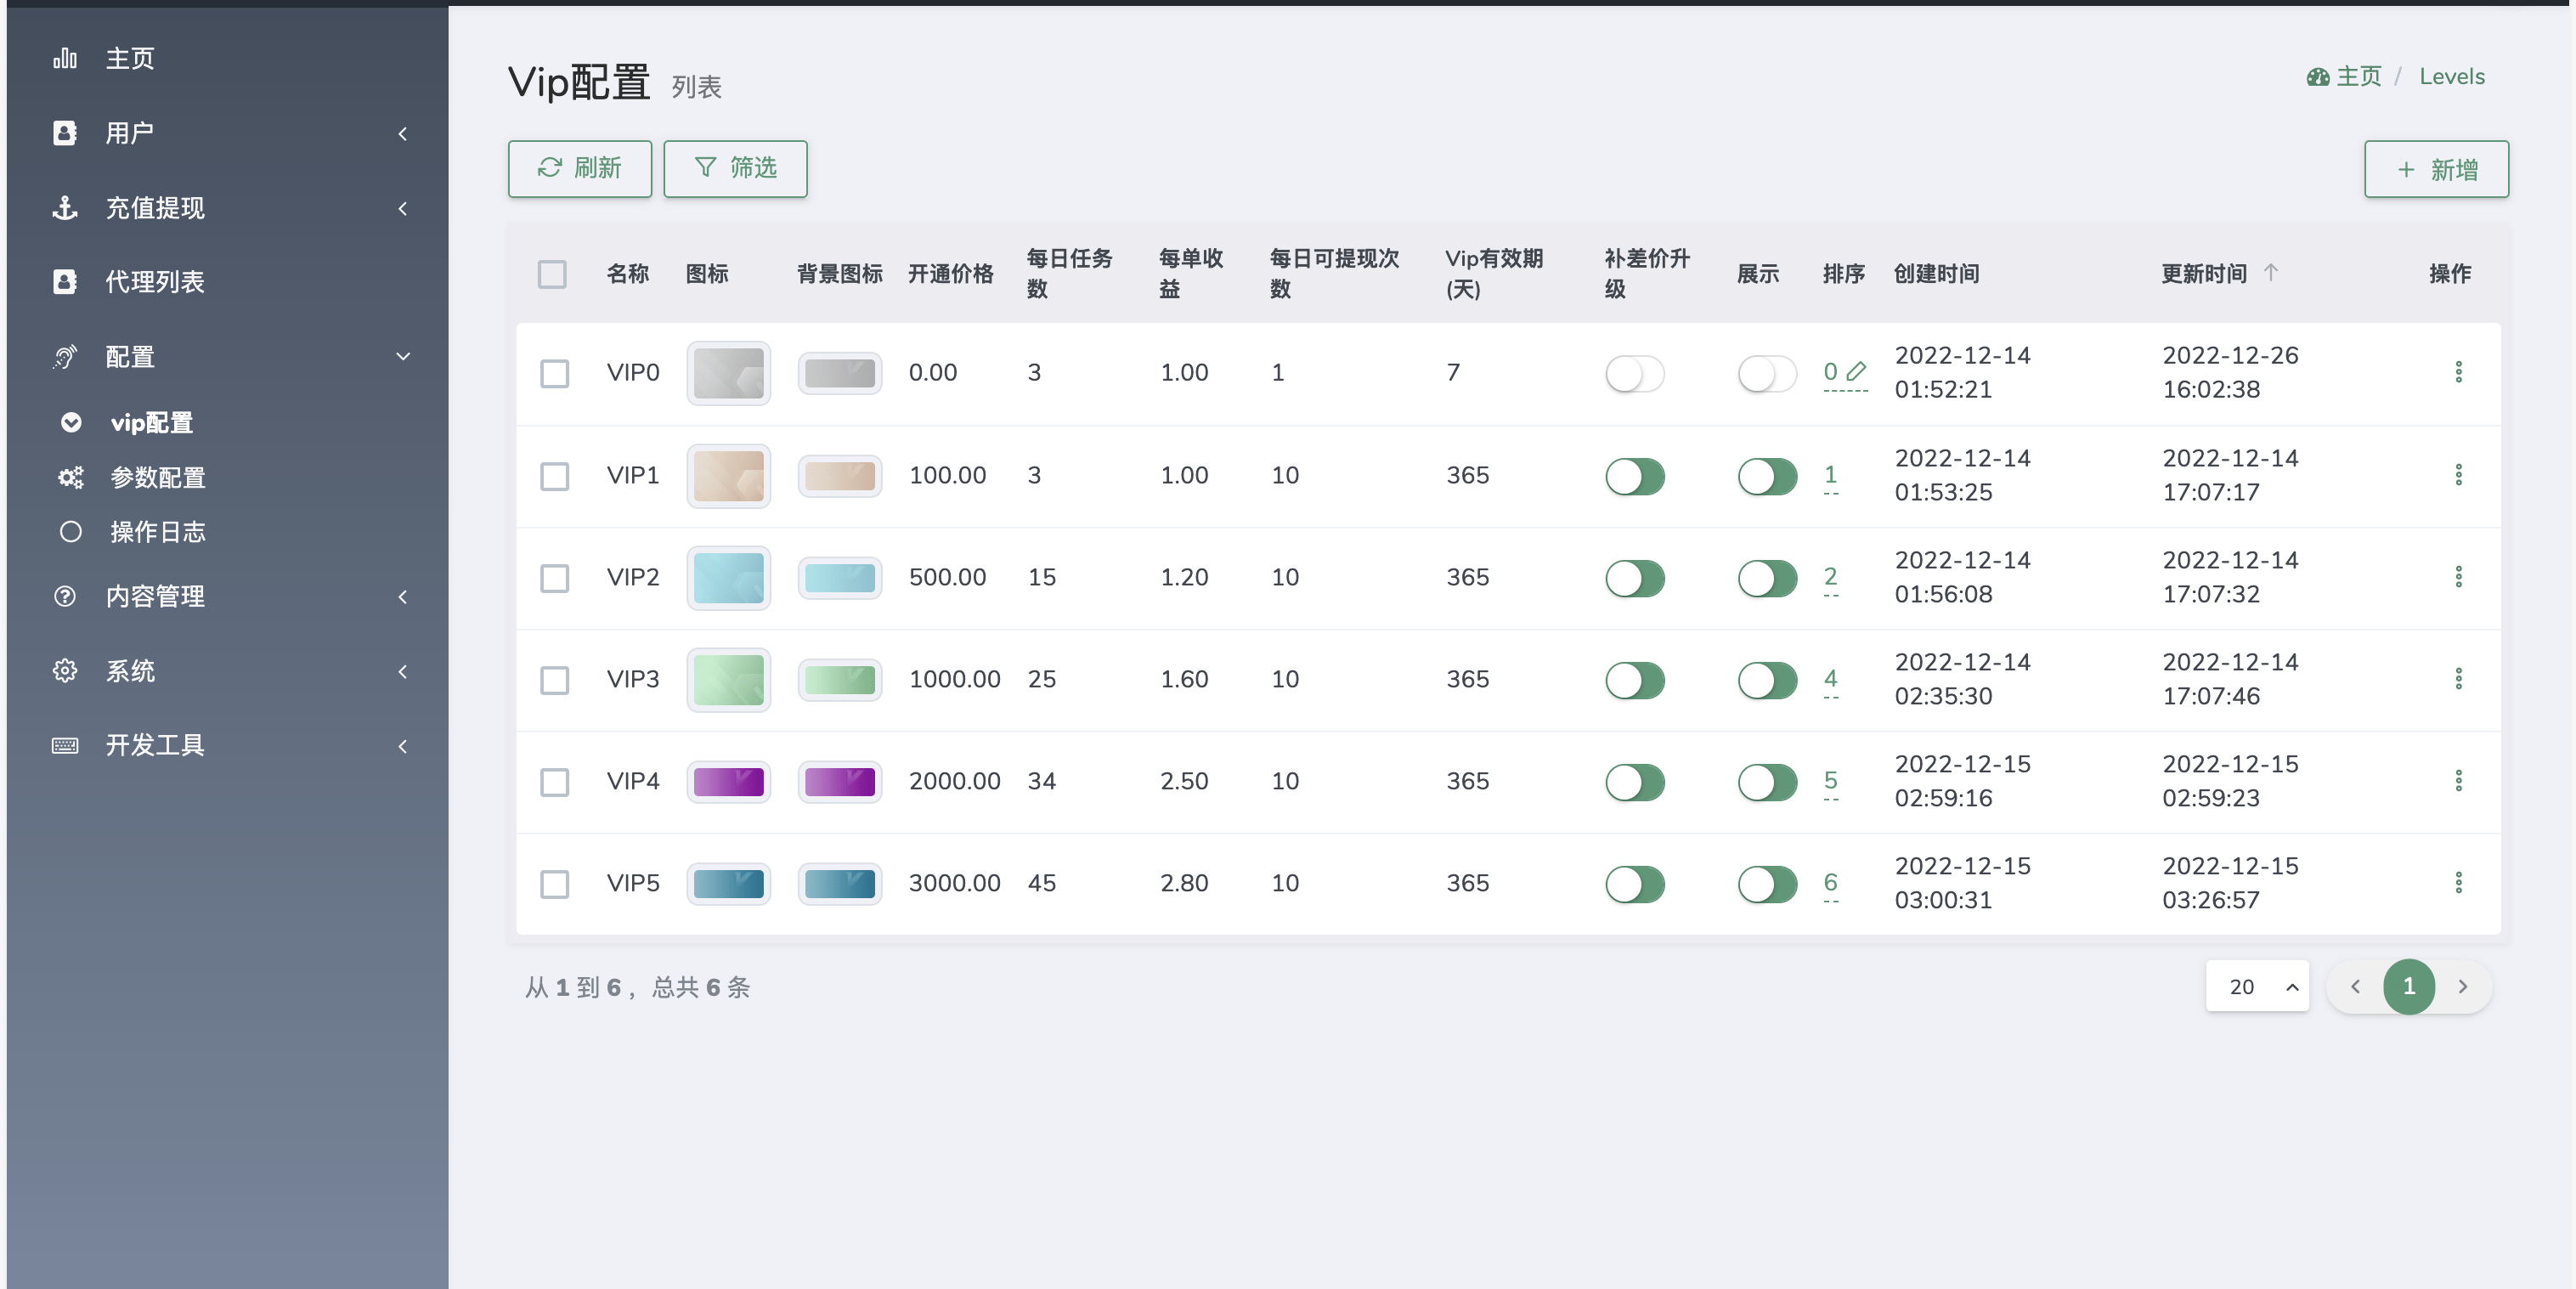The image size is (2576, 1289).
Task: Click the keyboard icon beside 开发工具
Action: coord(65,745)
